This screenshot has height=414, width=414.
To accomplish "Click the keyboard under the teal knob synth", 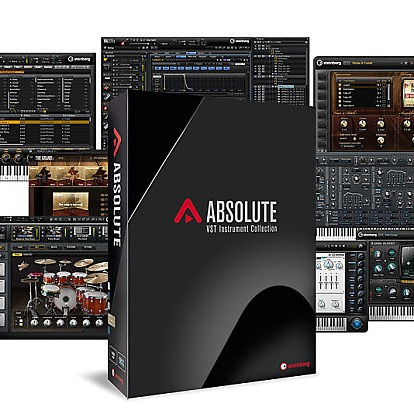I will [x=391, y=312].
